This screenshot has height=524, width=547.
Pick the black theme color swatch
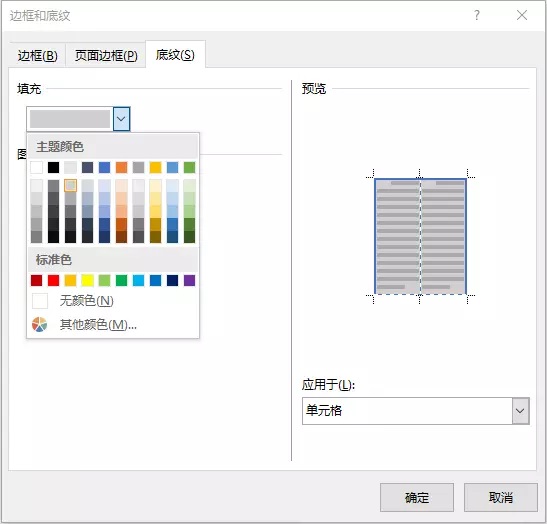point(53,167)
